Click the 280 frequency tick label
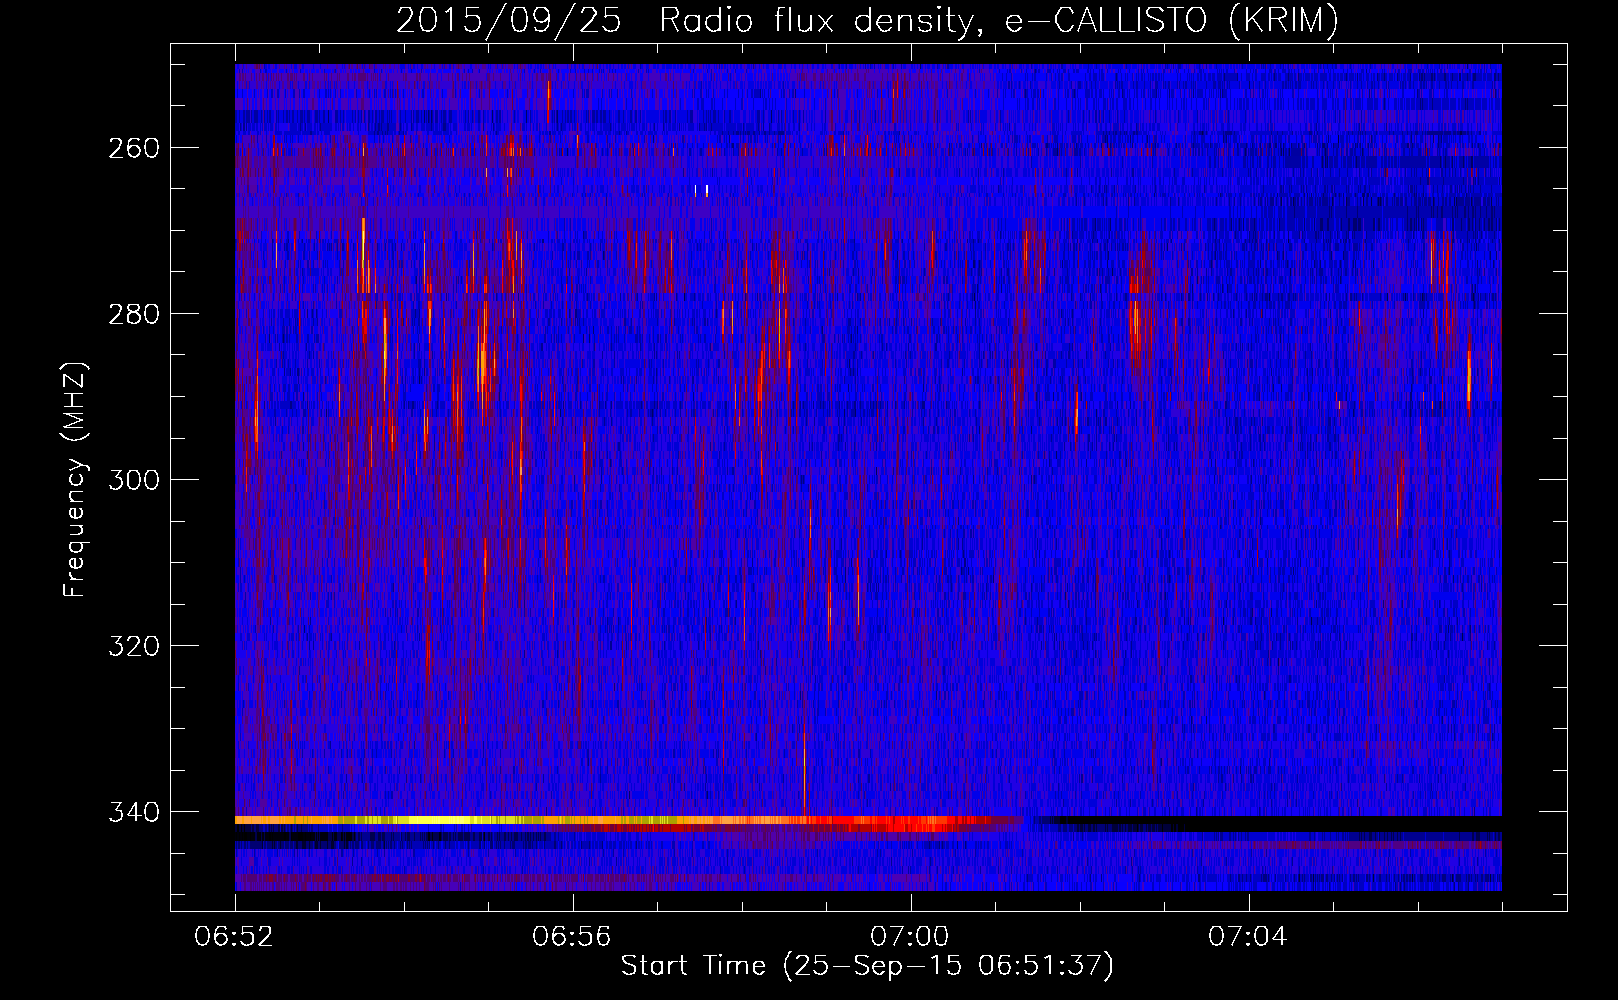The image size is (1618, 1000). point(132,314)
